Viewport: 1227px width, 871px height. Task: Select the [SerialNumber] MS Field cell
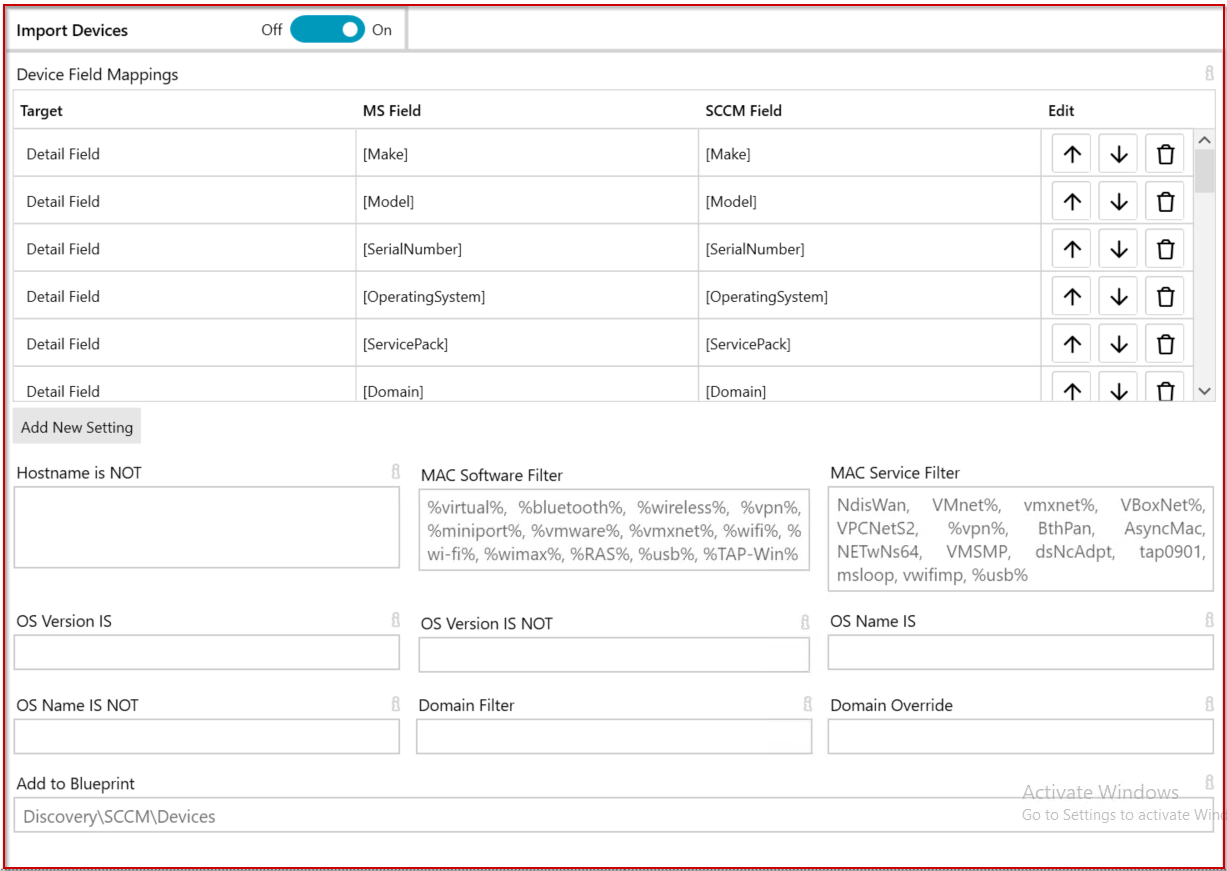point(527,249)
